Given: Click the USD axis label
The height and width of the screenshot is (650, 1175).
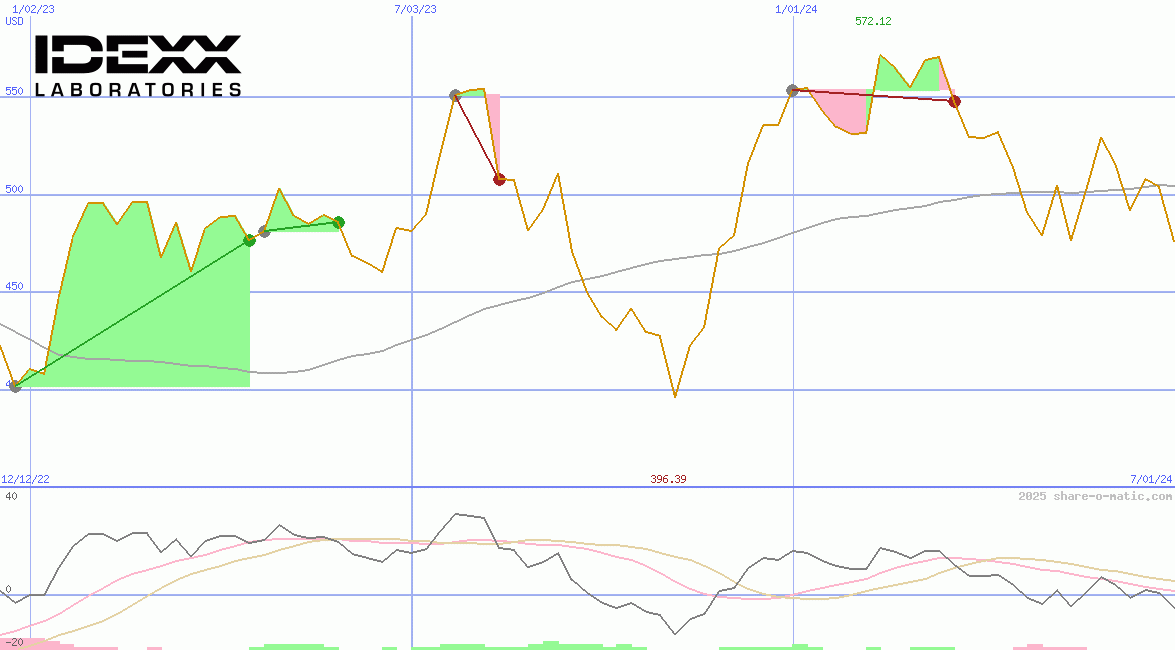Looking at the screenshot, I should 12,20.
